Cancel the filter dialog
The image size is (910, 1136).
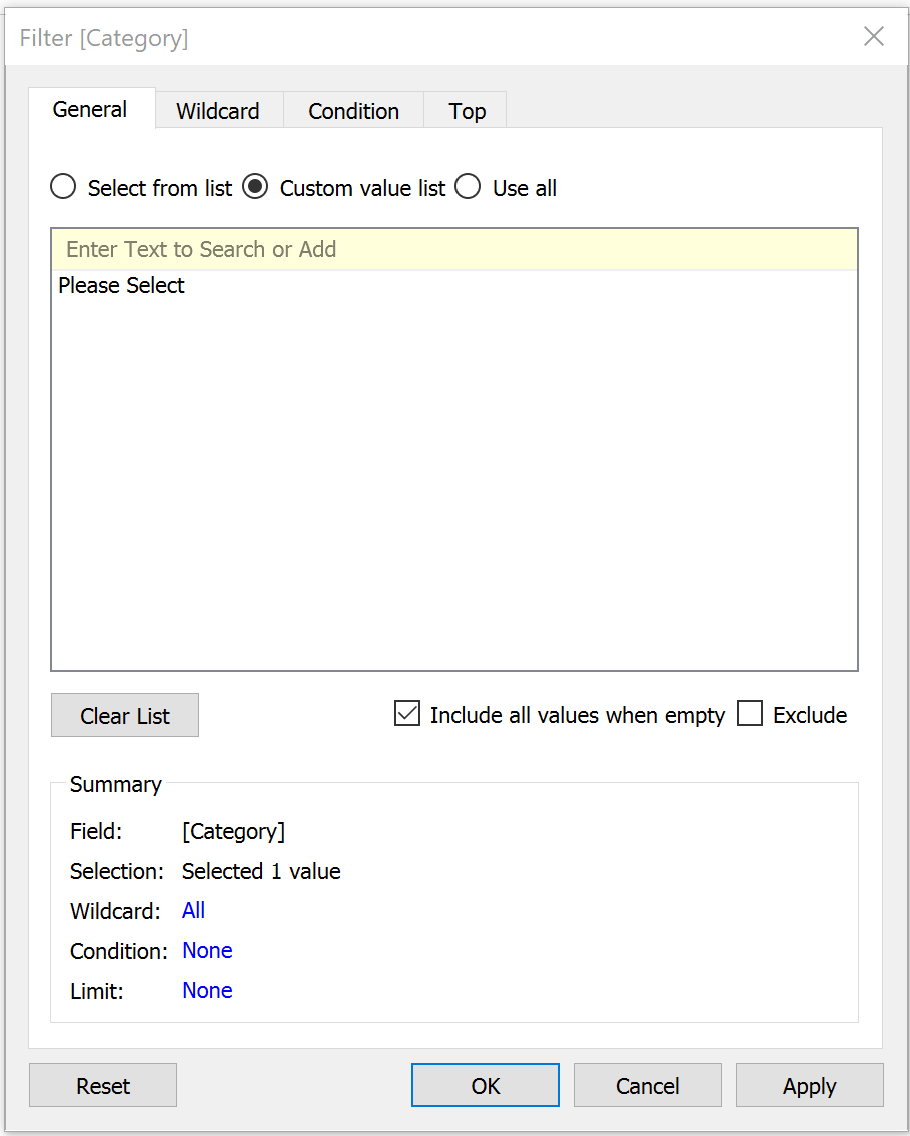click(648, 1085)
